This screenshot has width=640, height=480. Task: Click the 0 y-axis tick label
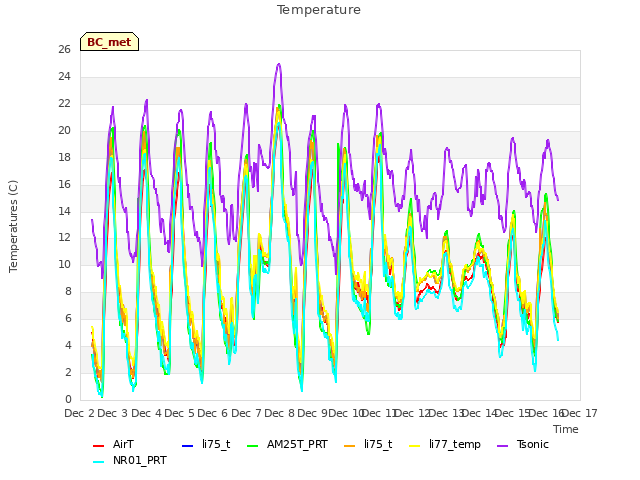[68, 400]
